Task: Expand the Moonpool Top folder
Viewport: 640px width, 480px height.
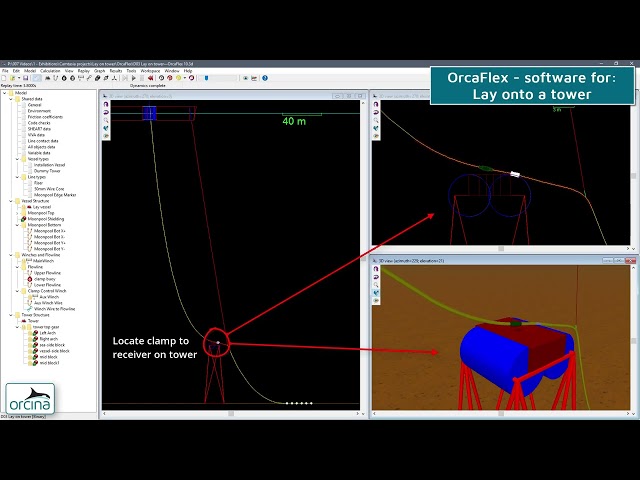Action: click(x=17, y=213)
